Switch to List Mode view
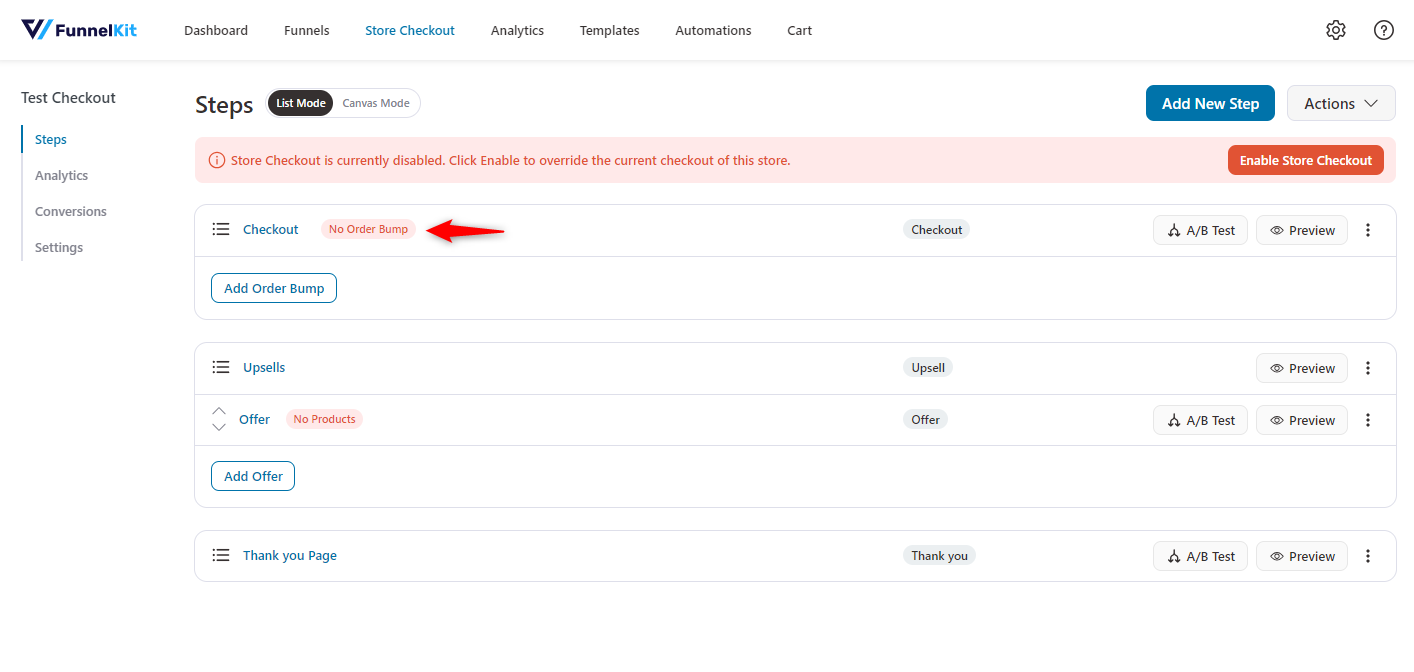This screenshot has width=1414, height=672. [x=301, y=103]
